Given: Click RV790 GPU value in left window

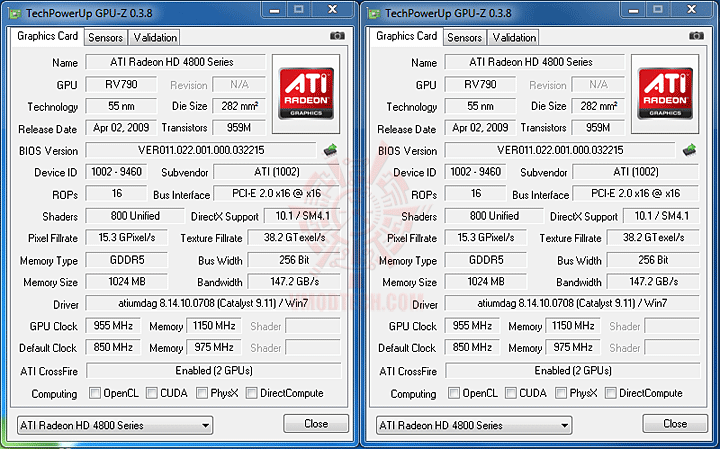Looking at the screenshot, I should click(x=121, y=84).
